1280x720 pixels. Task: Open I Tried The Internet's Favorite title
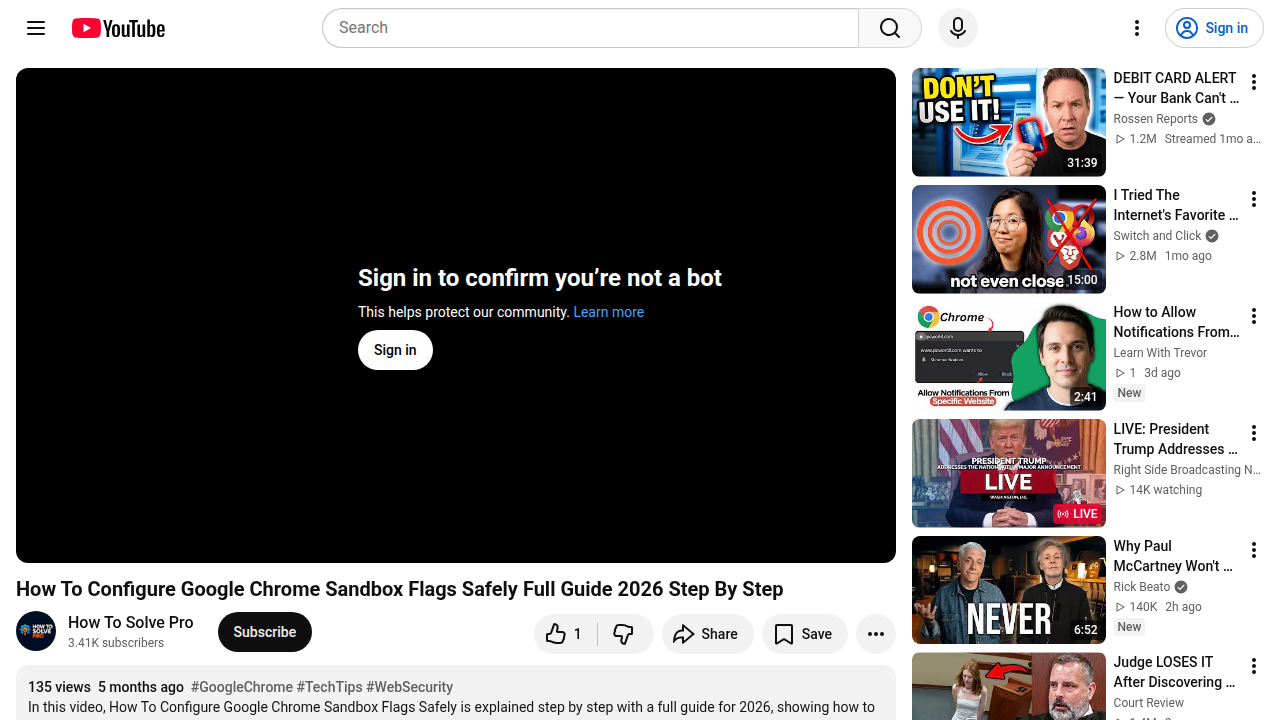coord(1176,205)
